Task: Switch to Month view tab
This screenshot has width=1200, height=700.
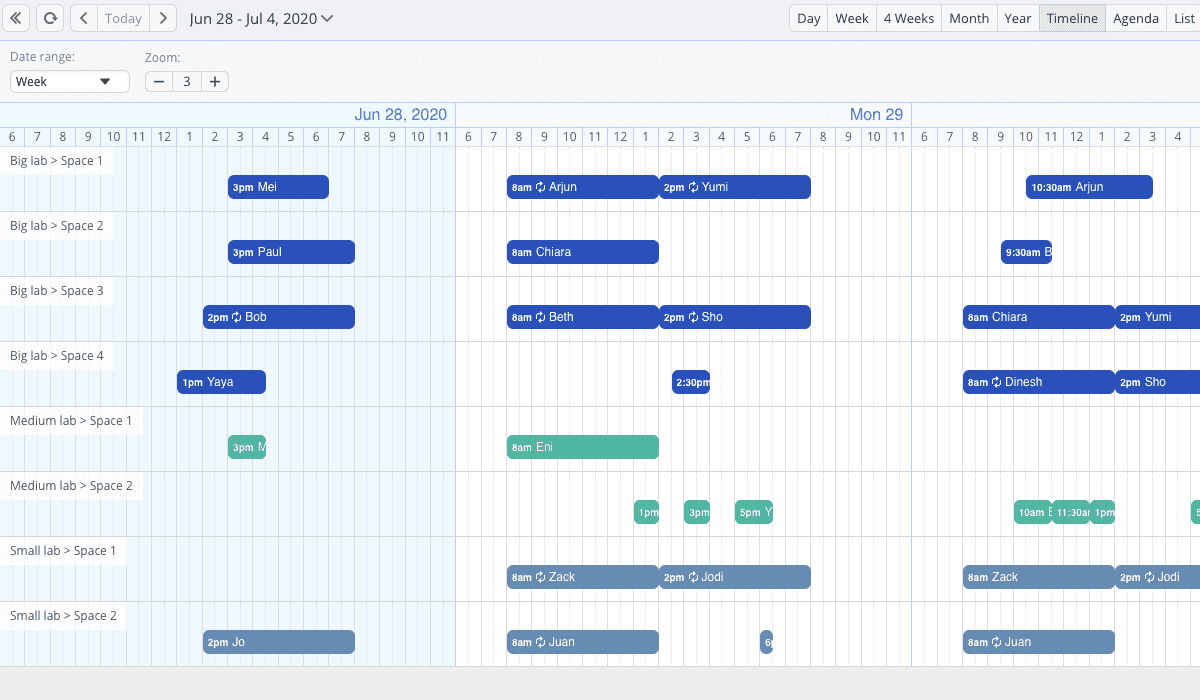Action: point(968,18)
